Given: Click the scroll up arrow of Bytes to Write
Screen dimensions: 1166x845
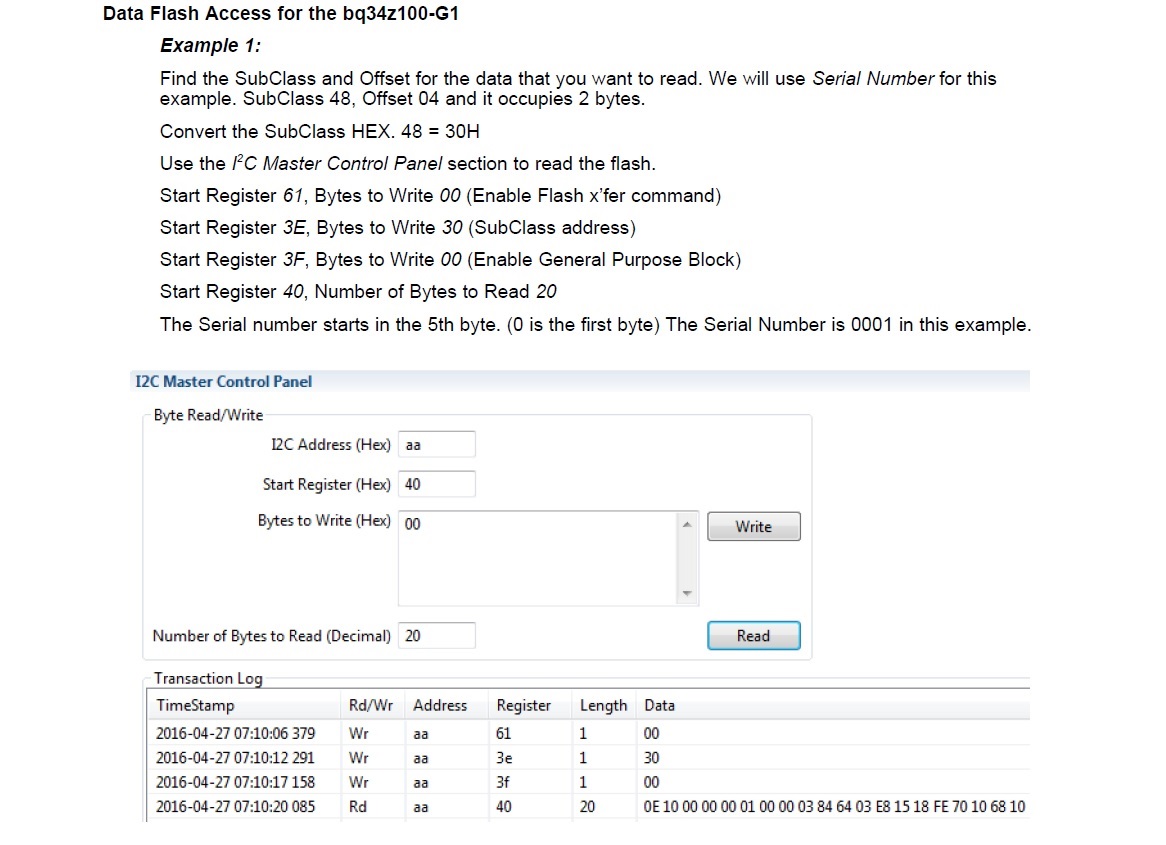Looking at the screenshot, I should pos(687,525).
